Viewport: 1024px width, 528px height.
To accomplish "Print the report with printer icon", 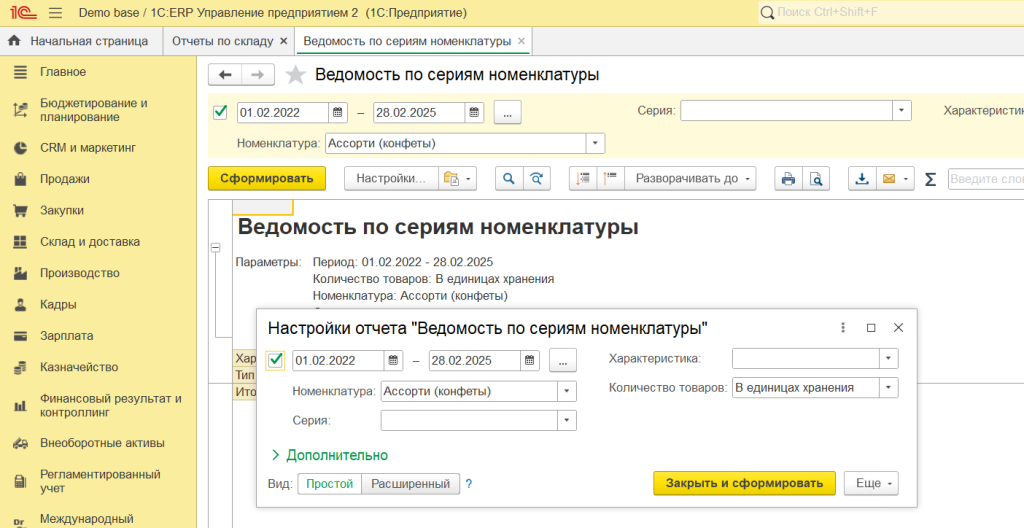I will [x=788, y=178].
